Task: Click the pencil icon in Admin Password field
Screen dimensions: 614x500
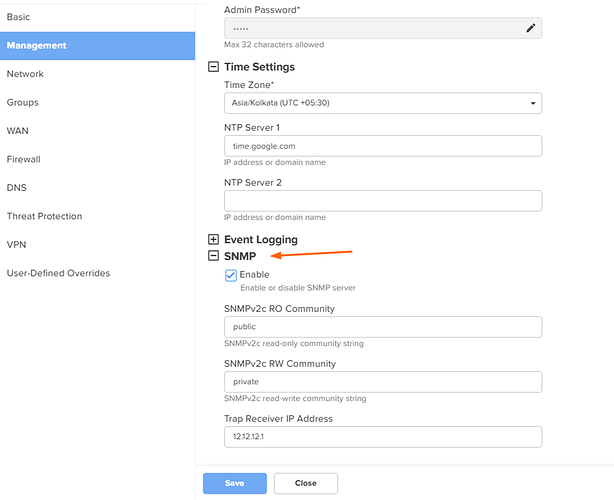Action: click(530, 28)
